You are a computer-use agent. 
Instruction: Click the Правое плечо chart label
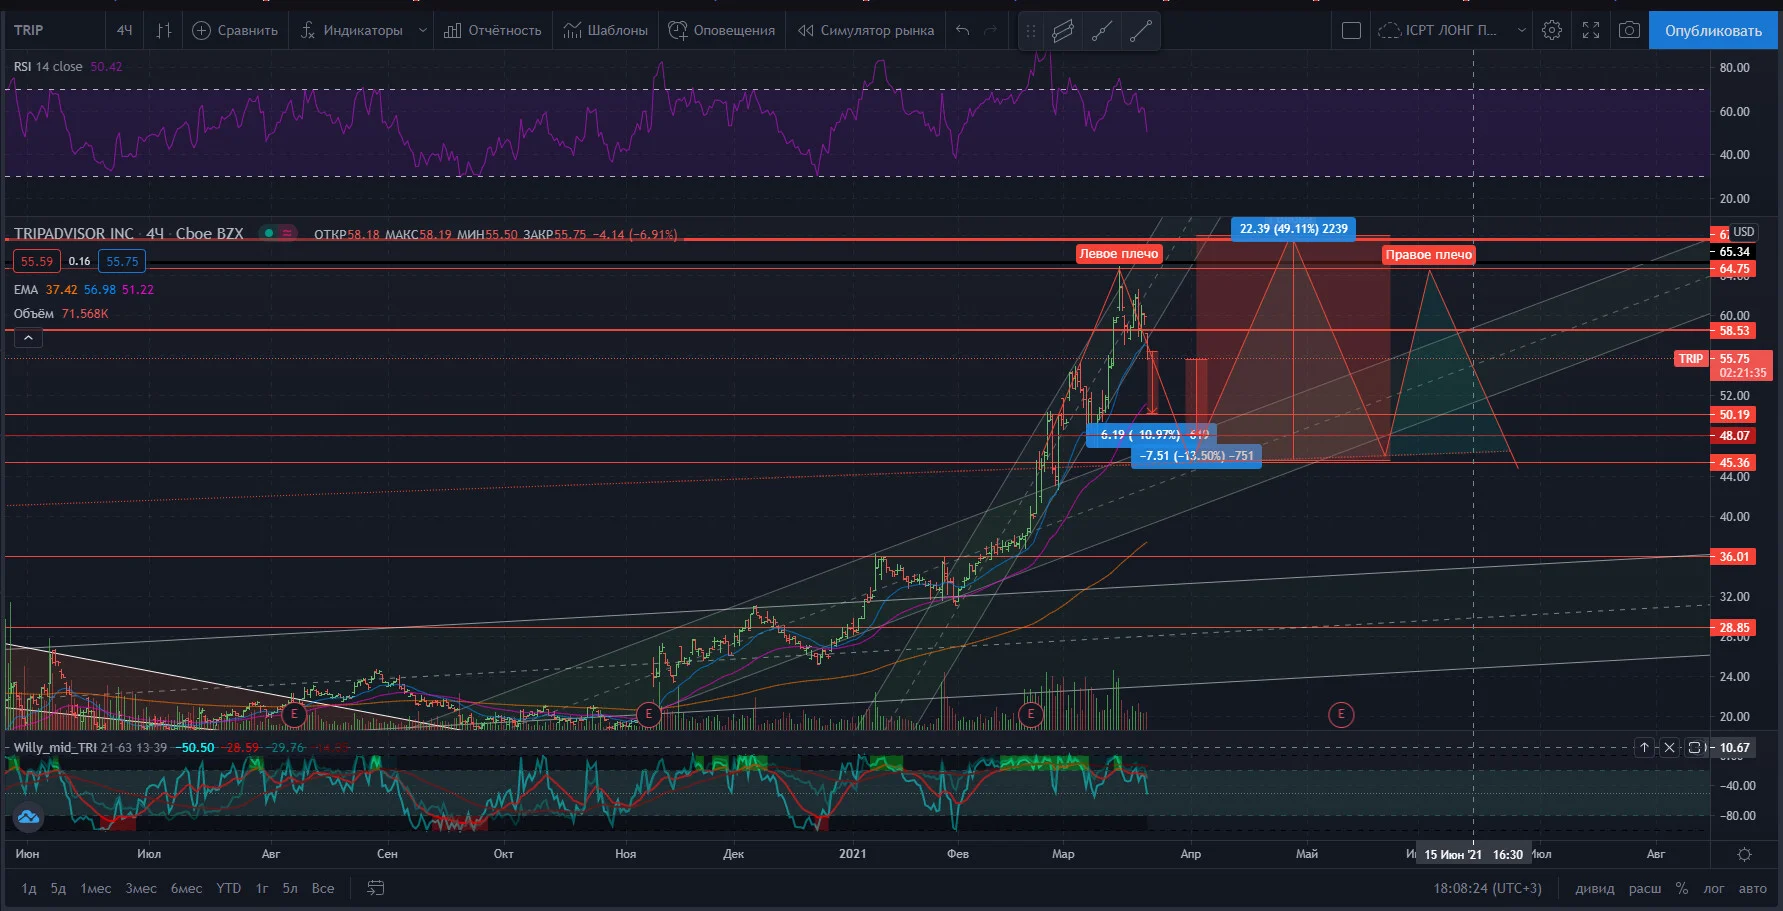point(1428,255)
